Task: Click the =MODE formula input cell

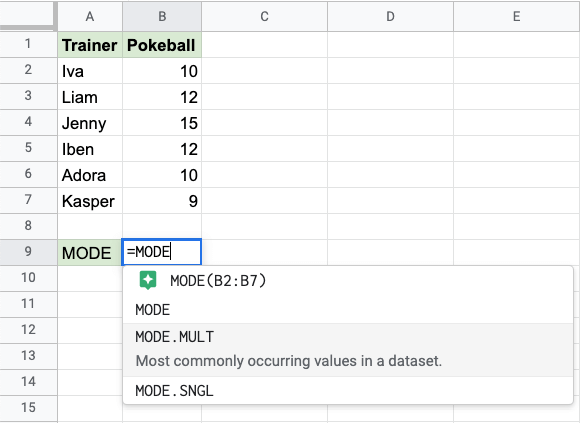Action: click(162, 252)
